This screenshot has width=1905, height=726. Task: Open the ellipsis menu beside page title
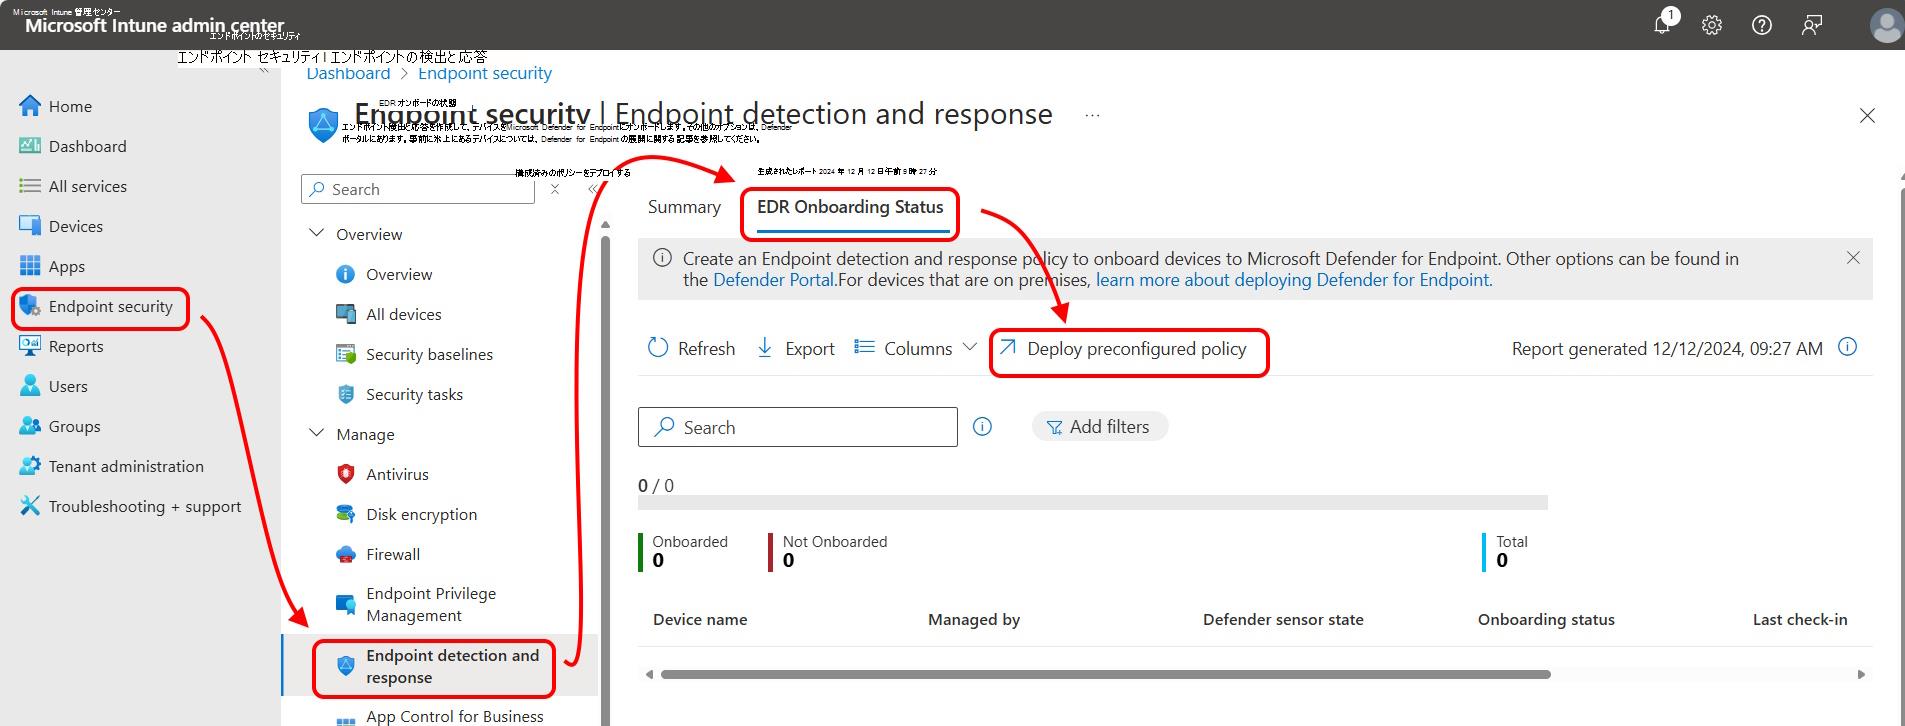[1092, 116]
